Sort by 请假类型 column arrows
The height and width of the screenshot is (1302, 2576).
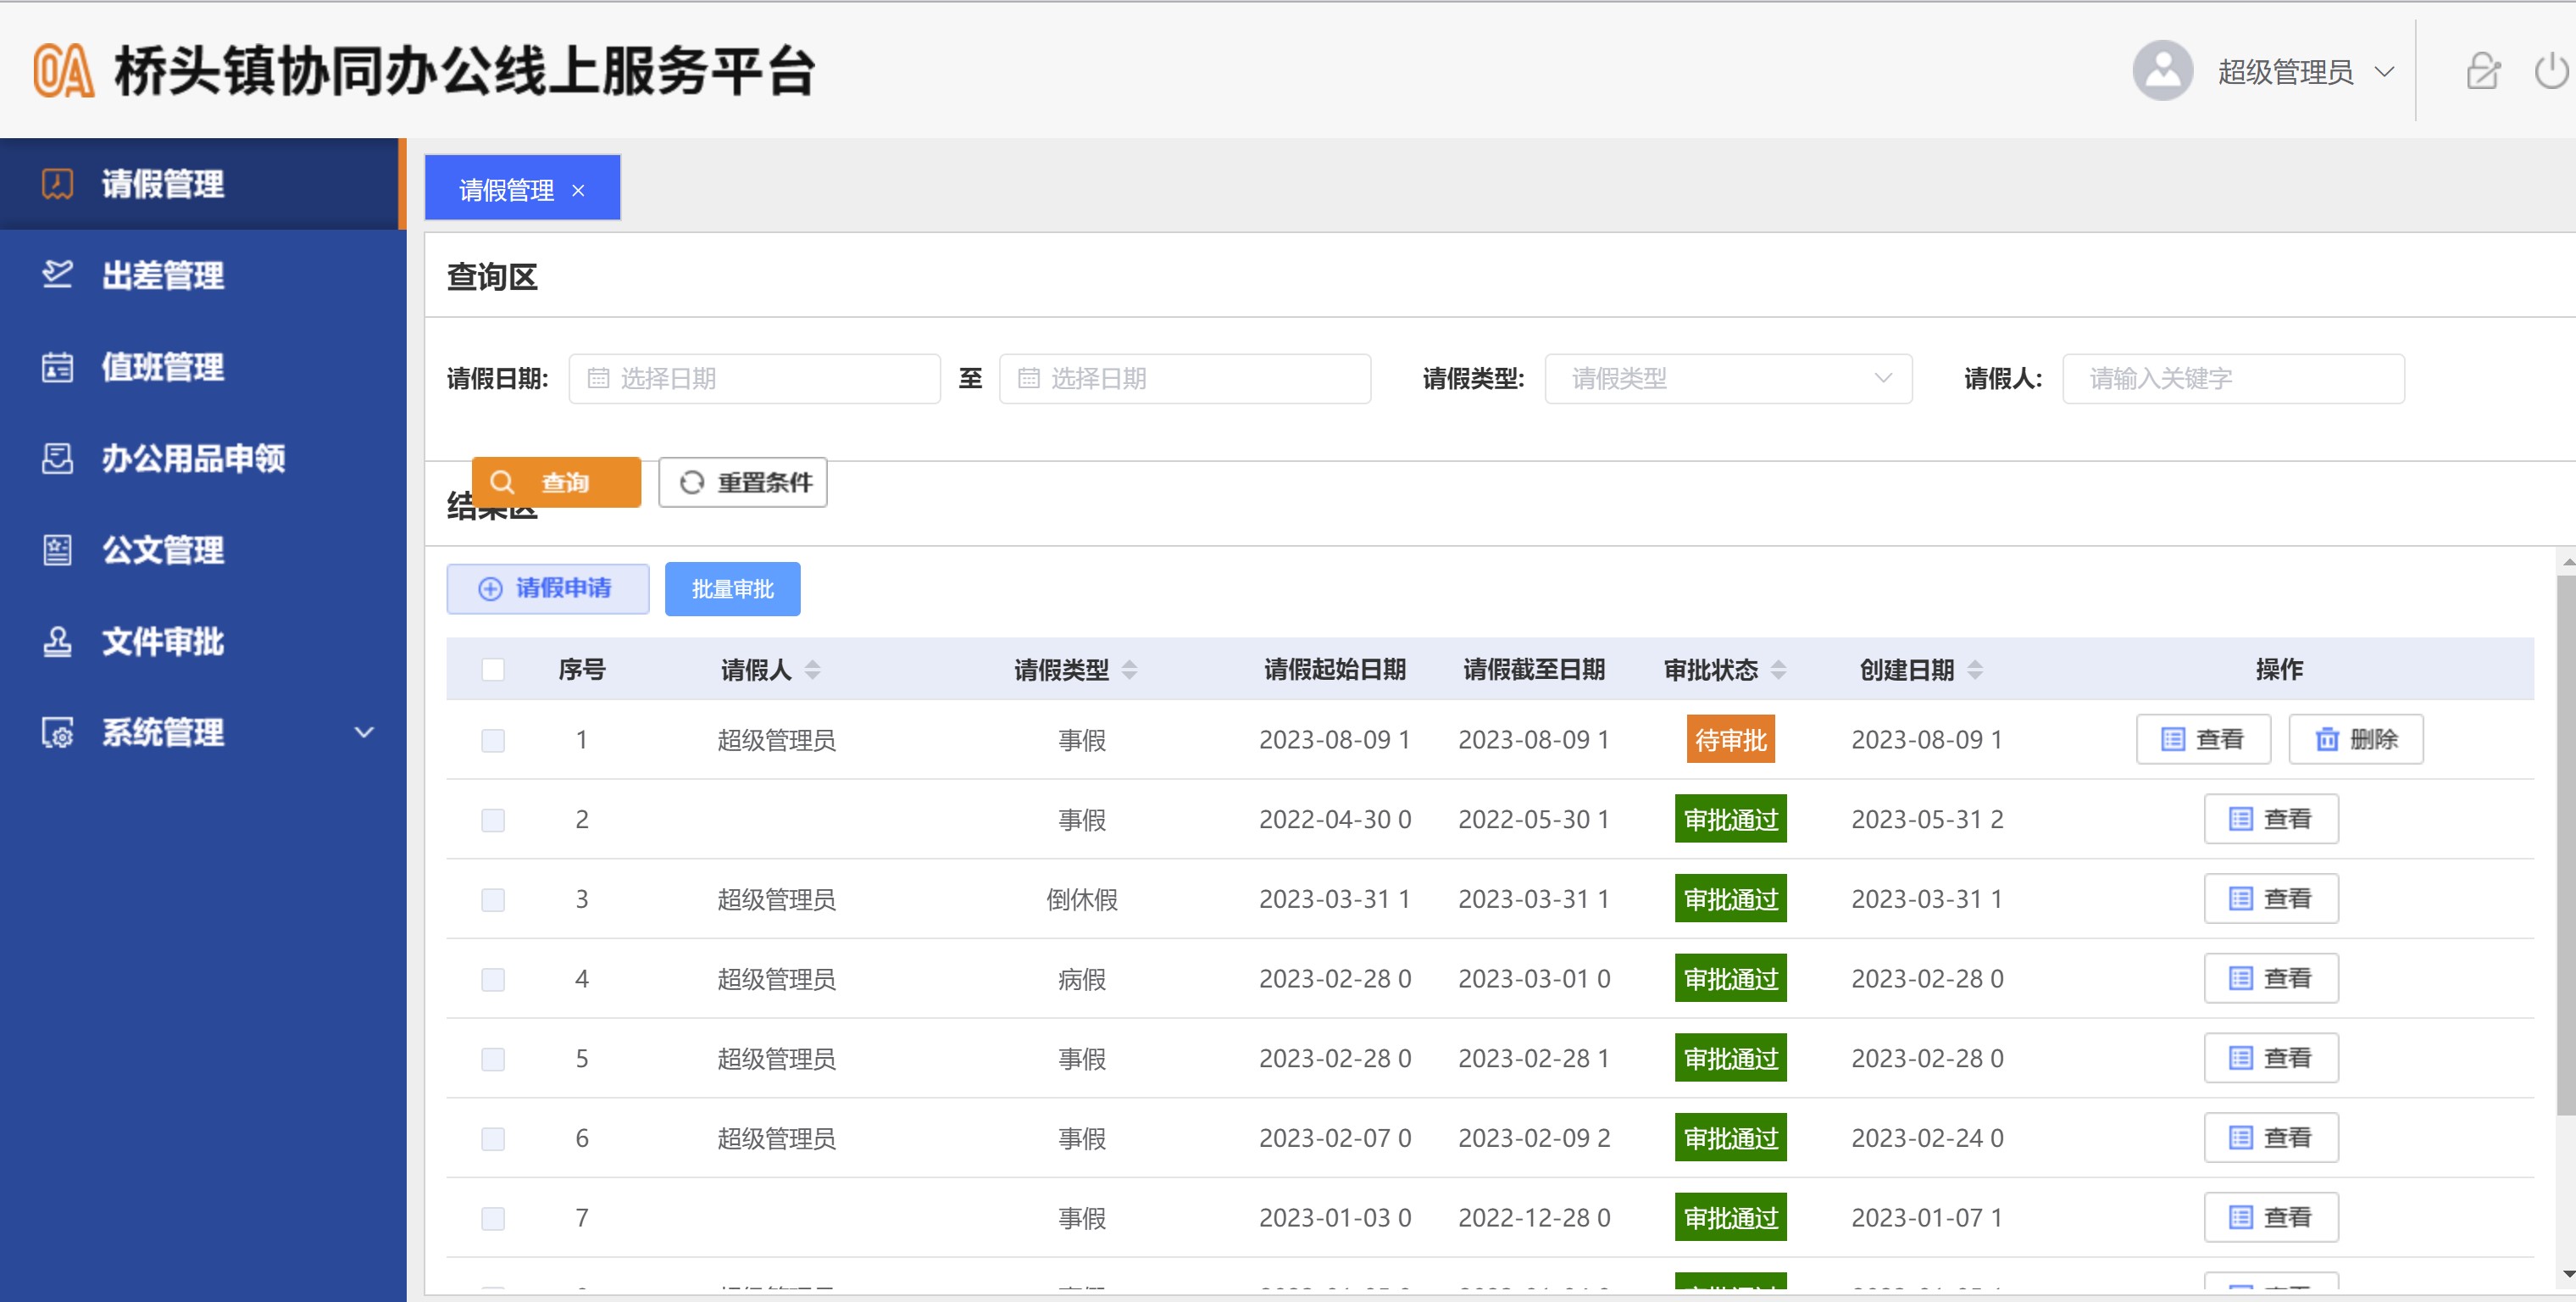tap(1129, 669)
